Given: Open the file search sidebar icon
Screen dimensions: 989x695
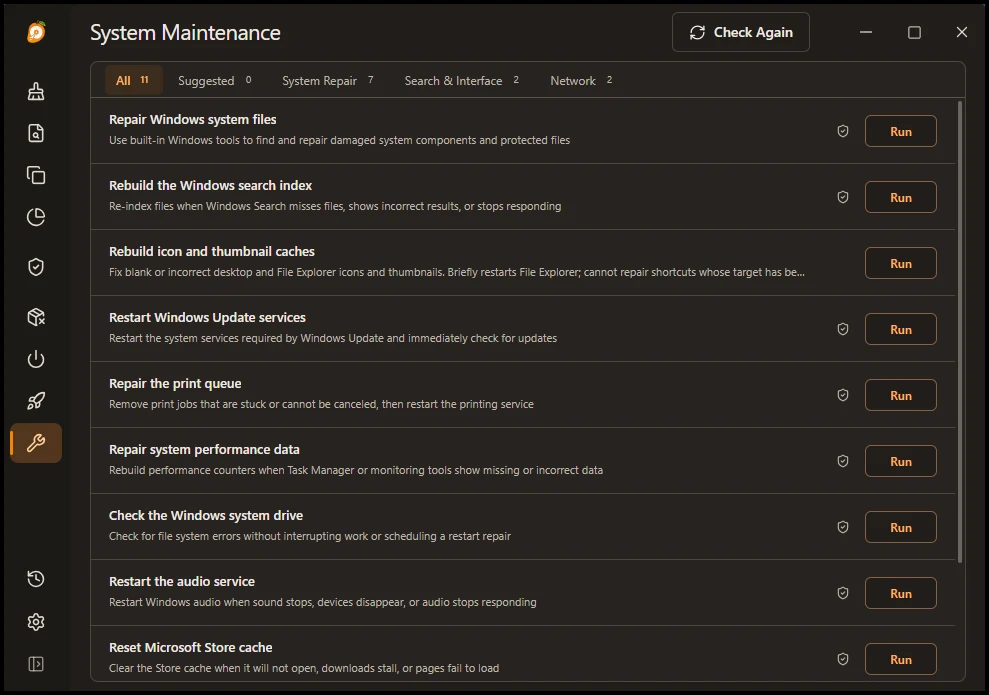Looking at the screenshot, I should [x=36, y=133].
